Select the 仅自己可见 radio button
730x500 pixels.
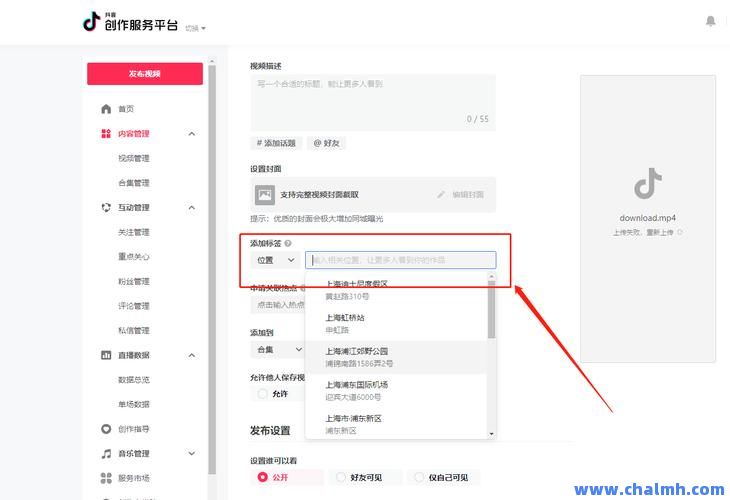[x=419, y=477]
